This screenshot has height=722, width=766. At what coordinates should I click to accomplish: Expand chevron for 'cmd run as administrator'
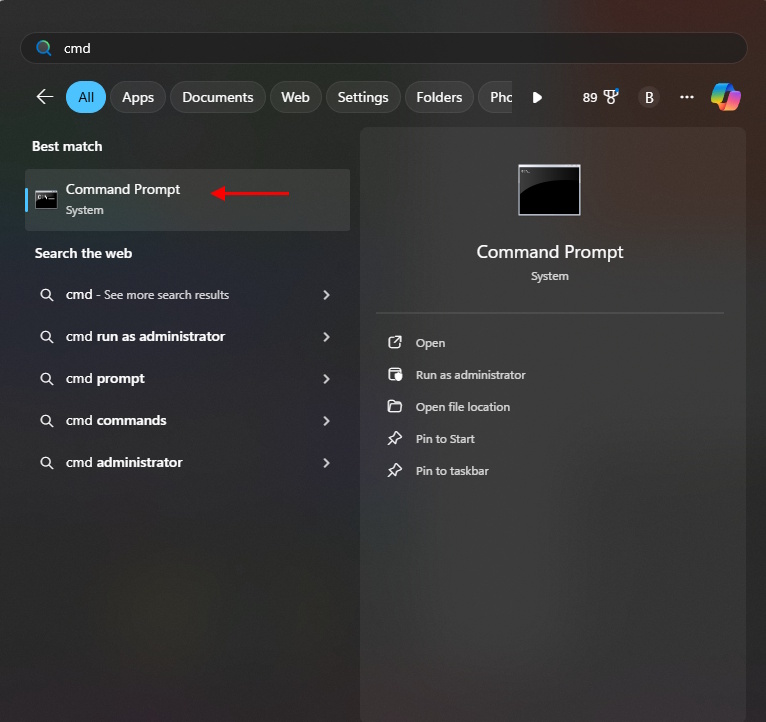point(326,337)
